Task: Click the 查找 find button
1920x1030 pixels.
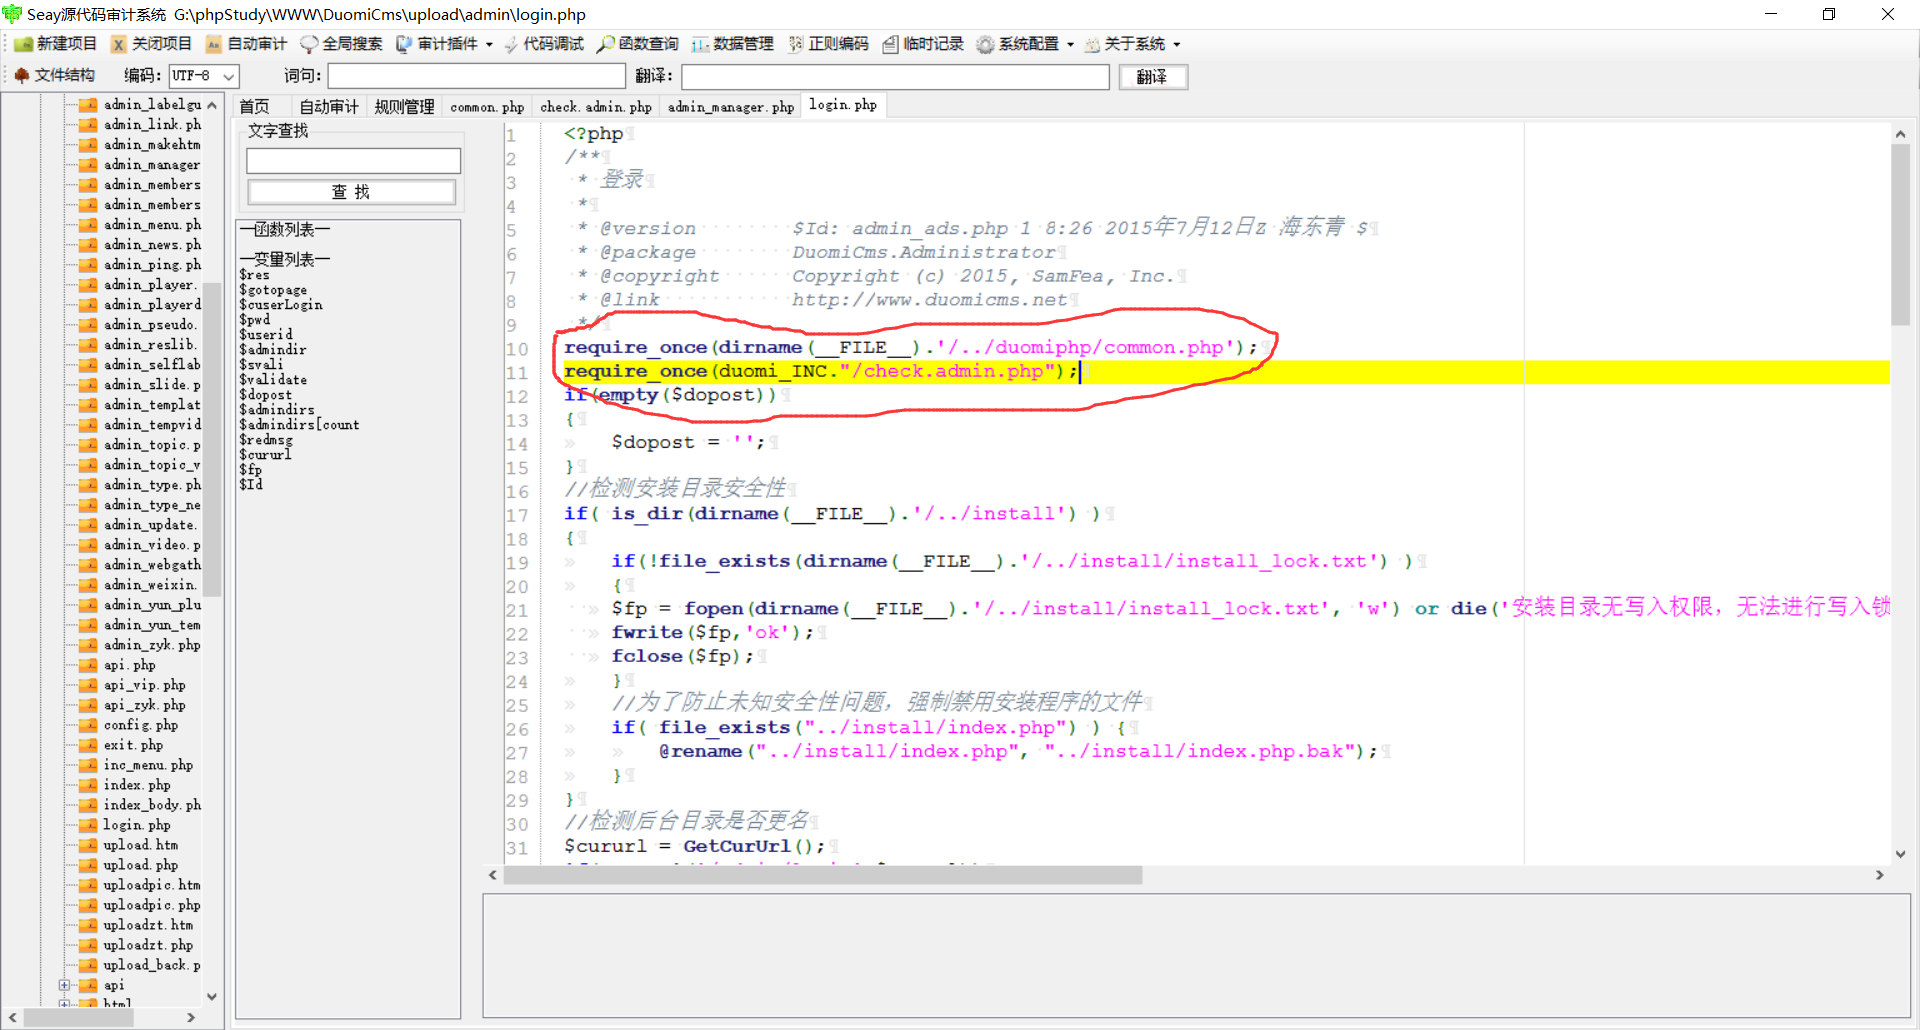Action: click(x=351, y=192)
